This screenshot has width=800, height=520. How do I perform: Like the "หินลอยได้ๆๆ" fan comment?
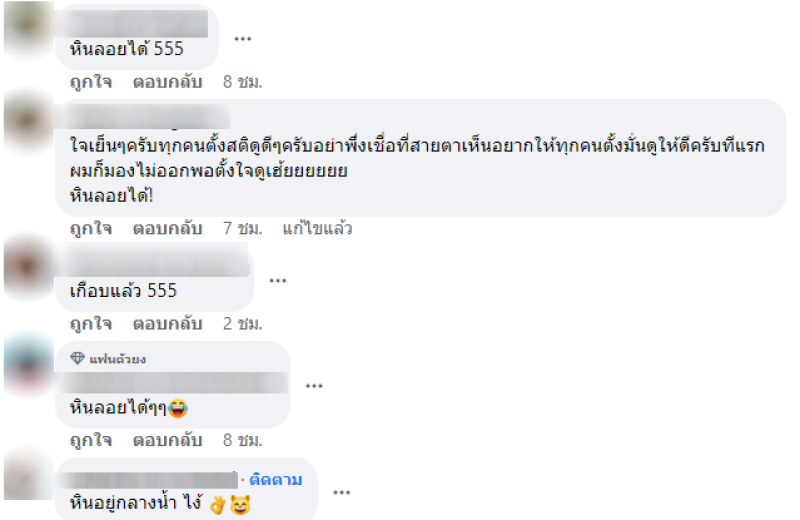91,440
